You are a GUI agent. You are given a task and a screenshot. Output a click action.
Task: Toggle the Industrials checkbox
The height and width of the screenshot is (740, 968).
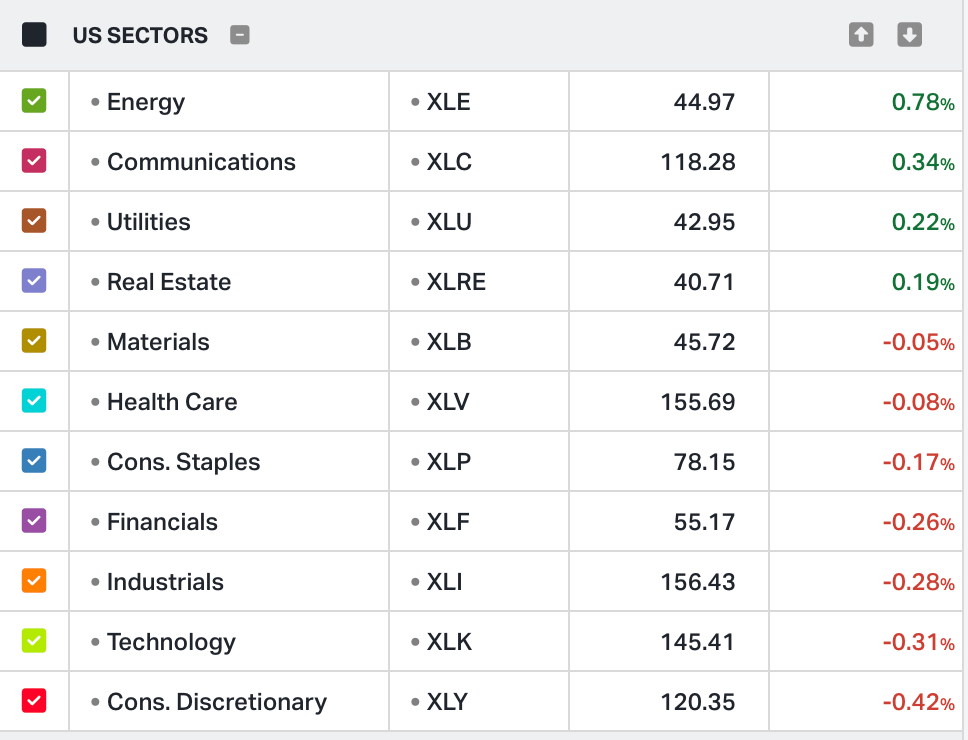pyautogui.click(x=34, y=581)
